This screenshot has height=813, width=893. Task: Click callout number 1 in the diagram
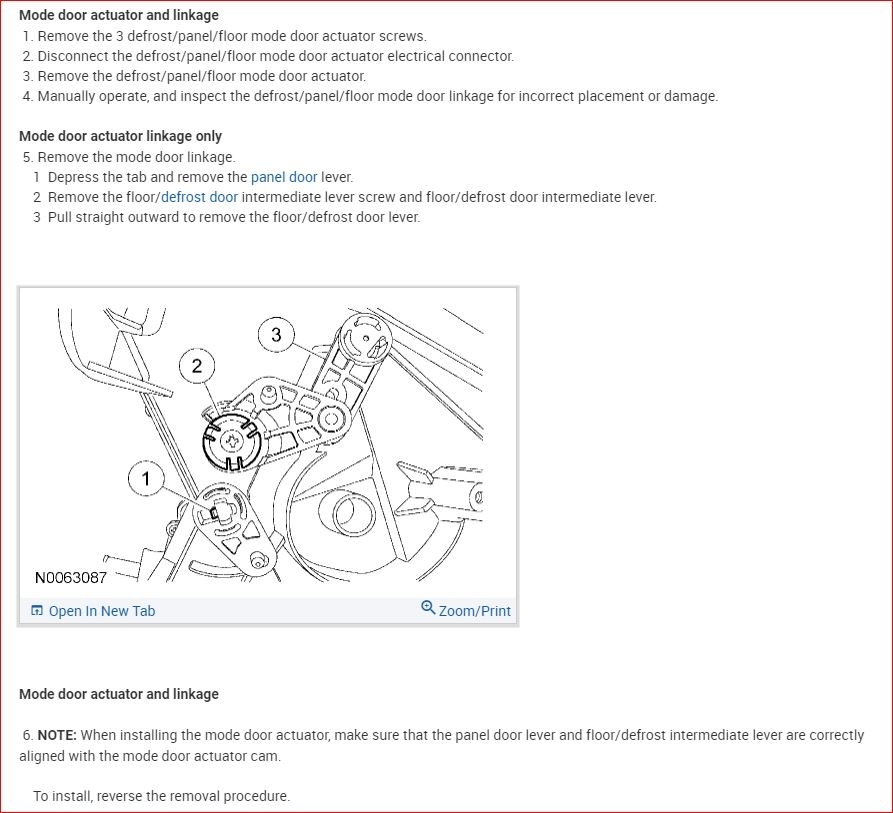(x=146, y=480)
